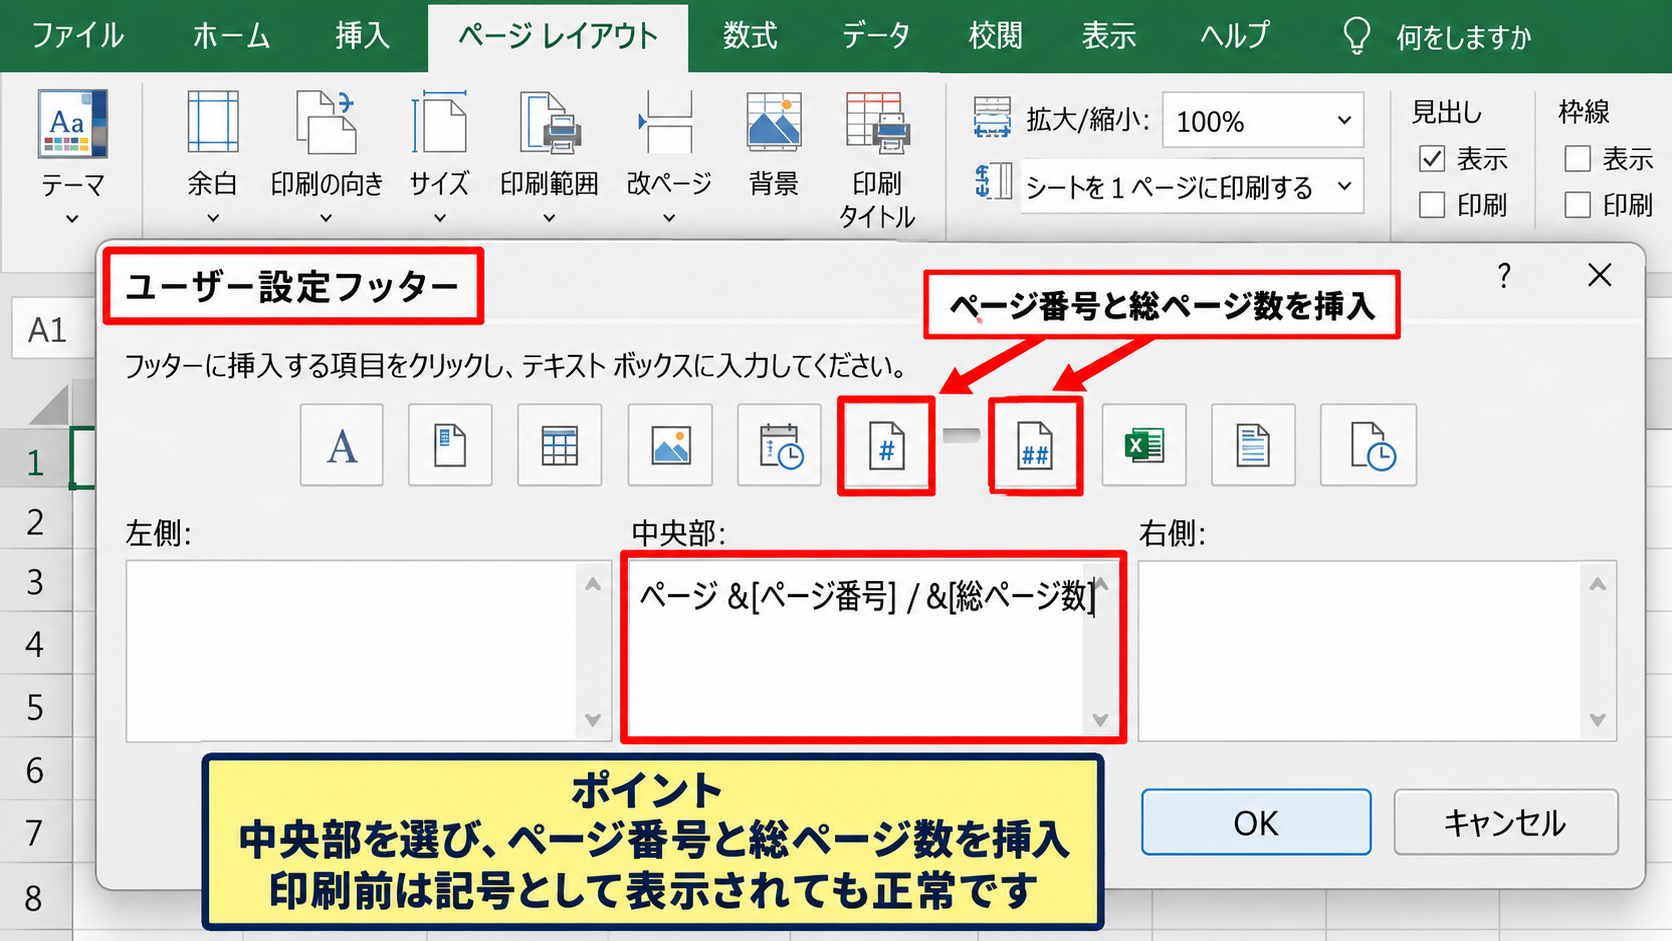Insert sheet name with the table icon
Image resolution: width=1672 pixels, height=941 pixels.
[560, 445]
